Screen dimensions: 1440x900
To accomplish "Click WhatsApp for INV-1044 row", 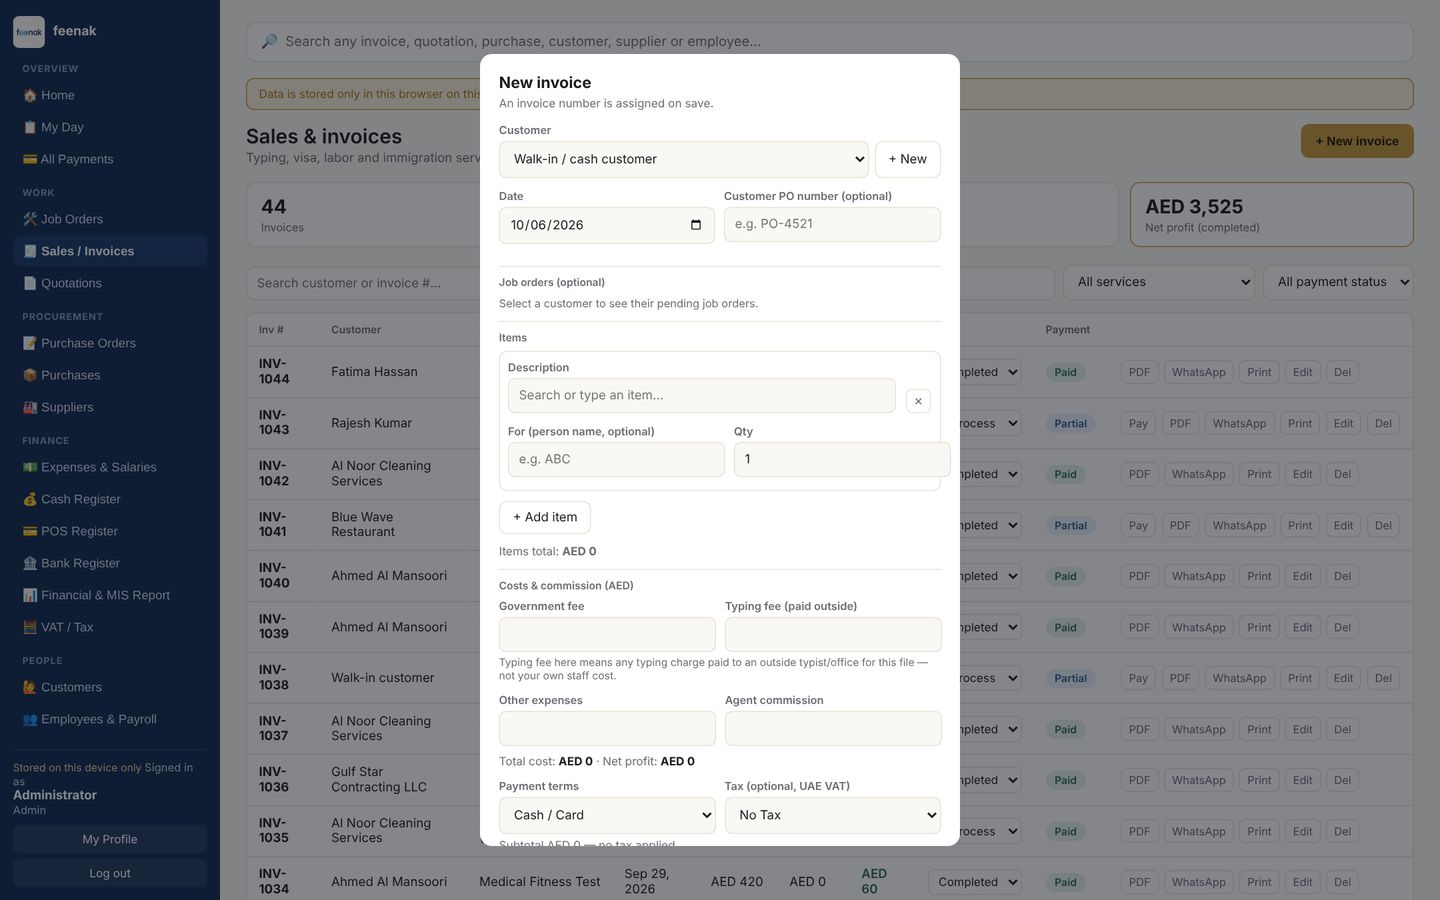I will (x=1198, y=372).
